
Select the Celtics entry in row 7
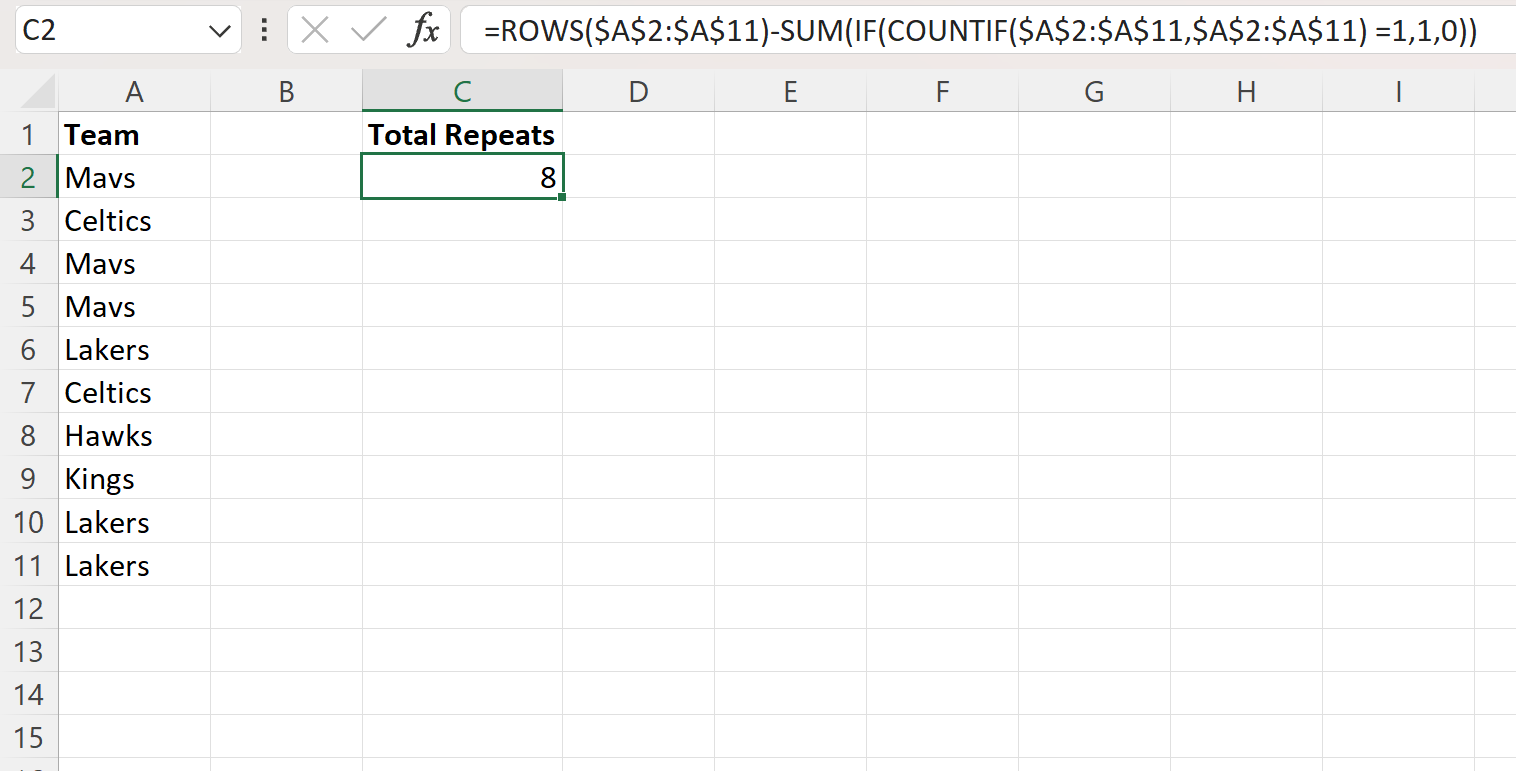[x=134, y=392]
